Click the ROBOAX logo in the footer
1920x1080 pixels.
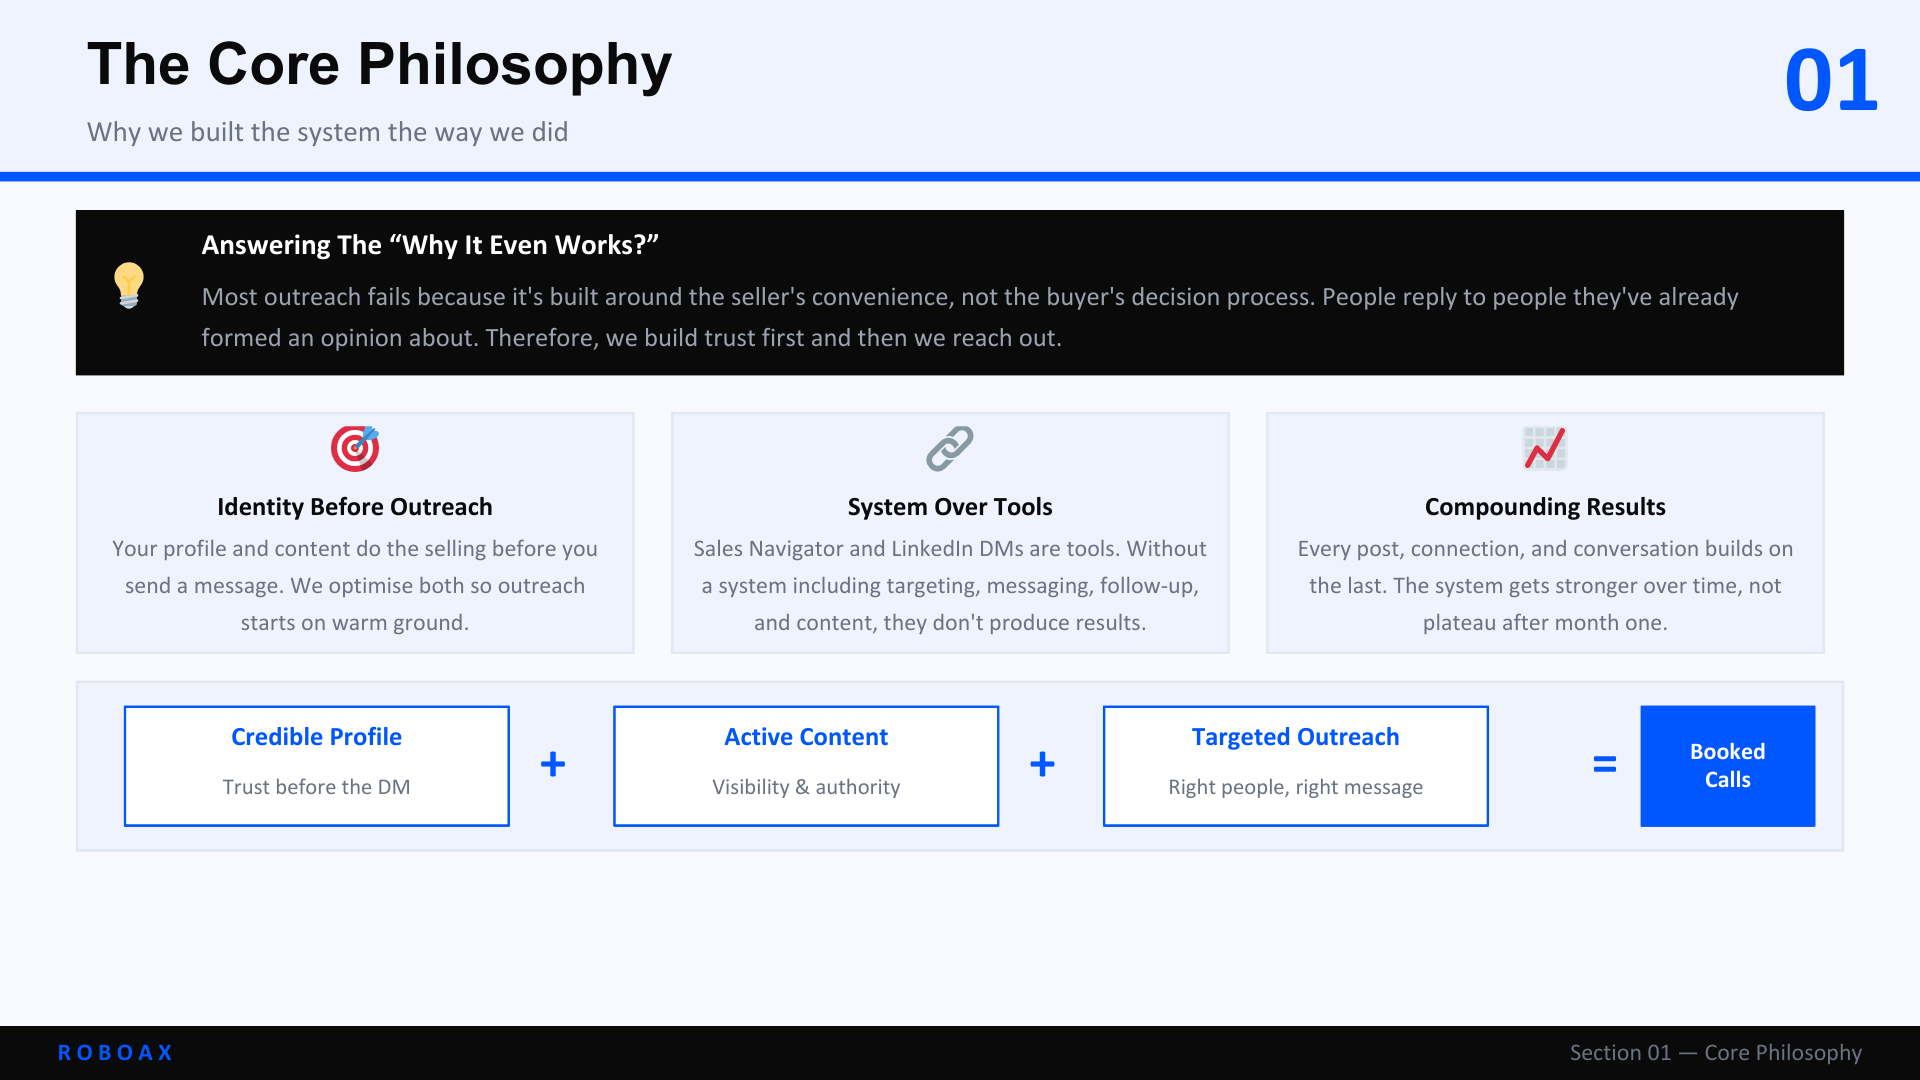[x=115, y=1053]
